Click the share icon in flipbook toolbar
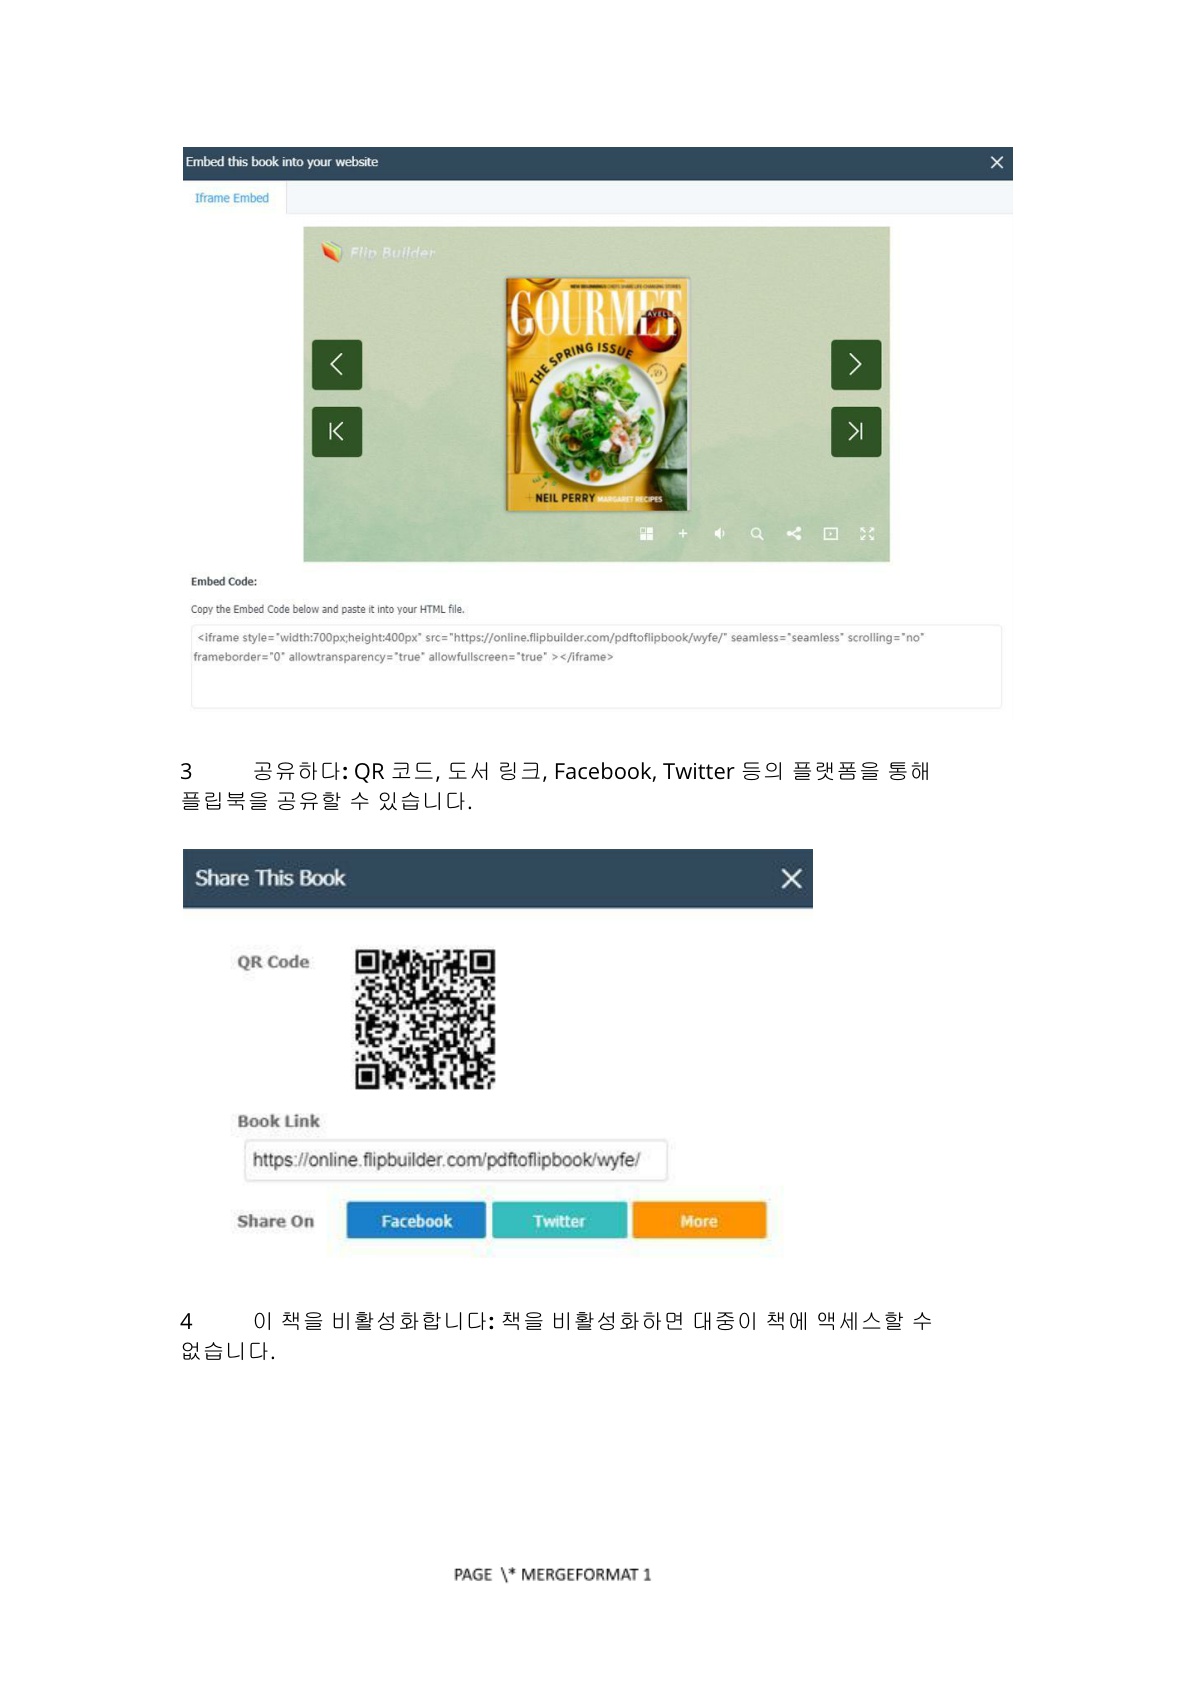 794,534
